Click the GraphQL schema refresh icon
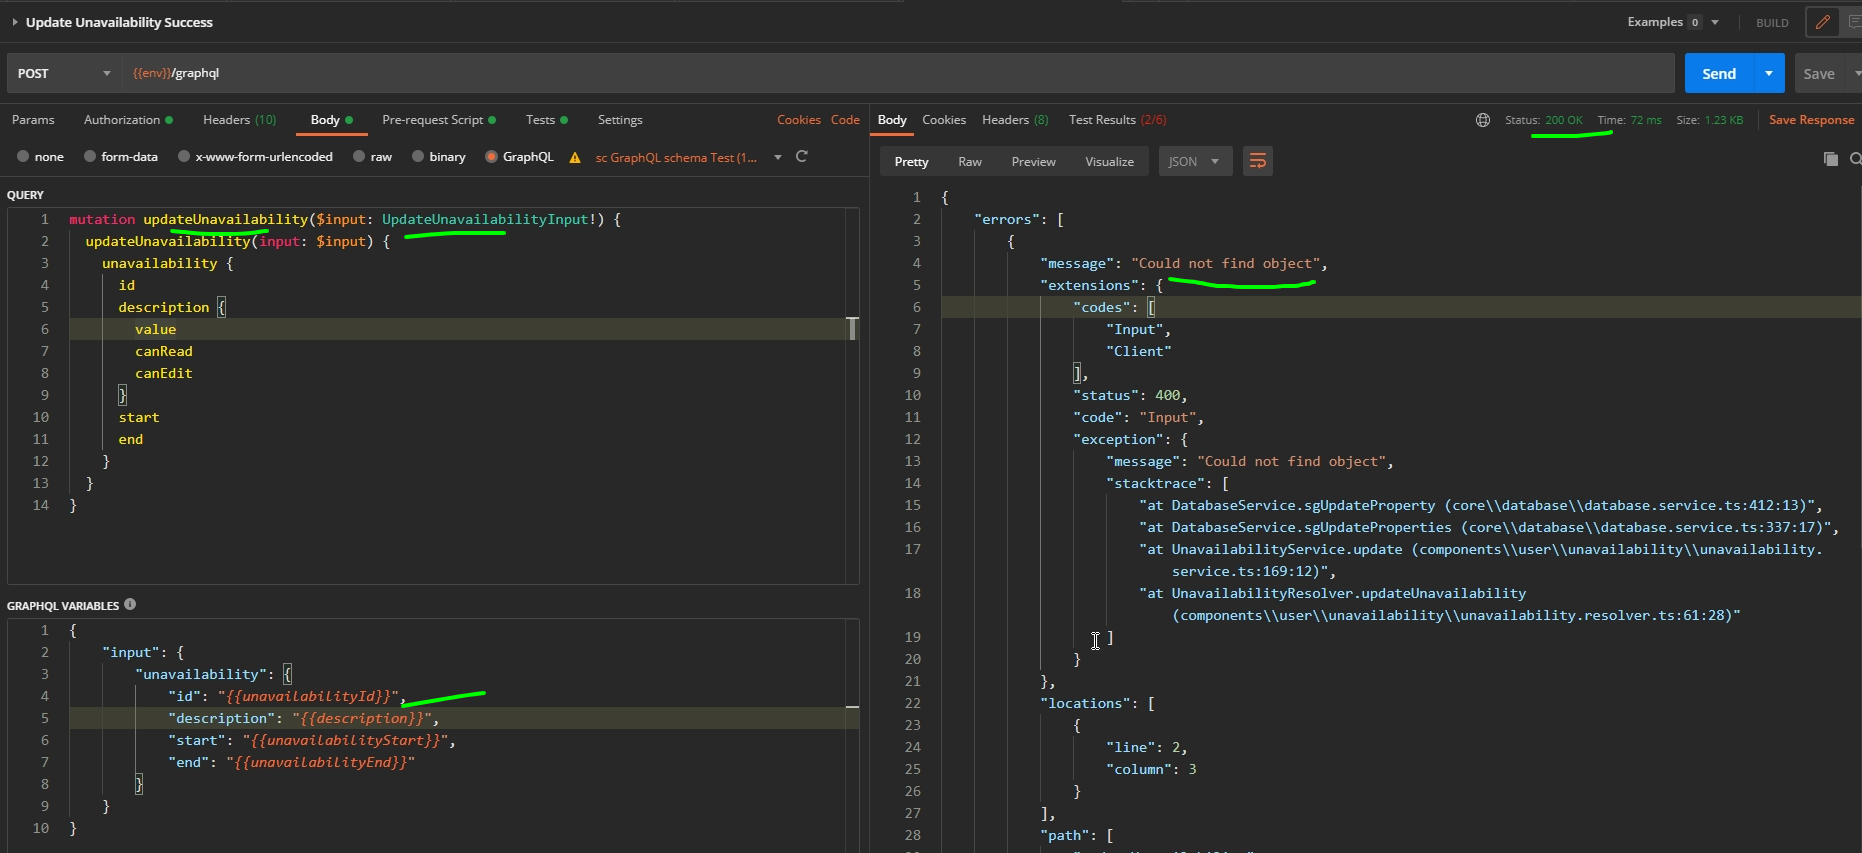This screenshot has width=1862, height=853. tap(801, 157)
